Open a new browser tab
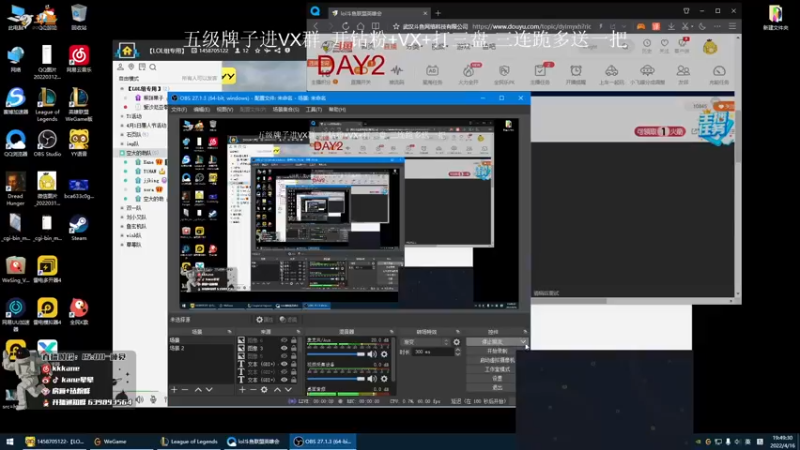 [438, 13]
